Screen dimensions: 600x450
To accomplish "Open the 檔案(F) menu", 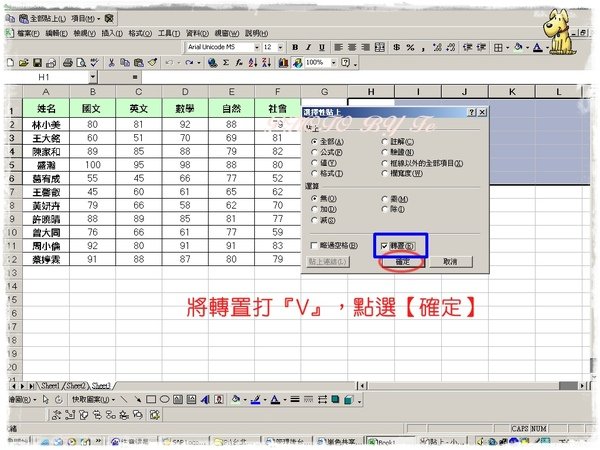I will [28, 33].
